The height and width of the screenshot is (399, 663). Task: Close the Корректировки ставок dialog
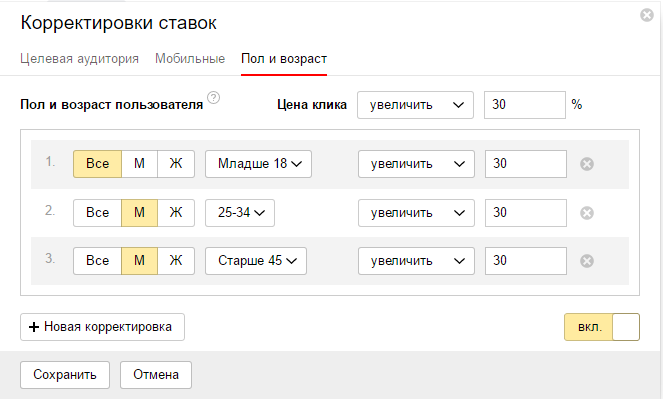pos(647,15)
